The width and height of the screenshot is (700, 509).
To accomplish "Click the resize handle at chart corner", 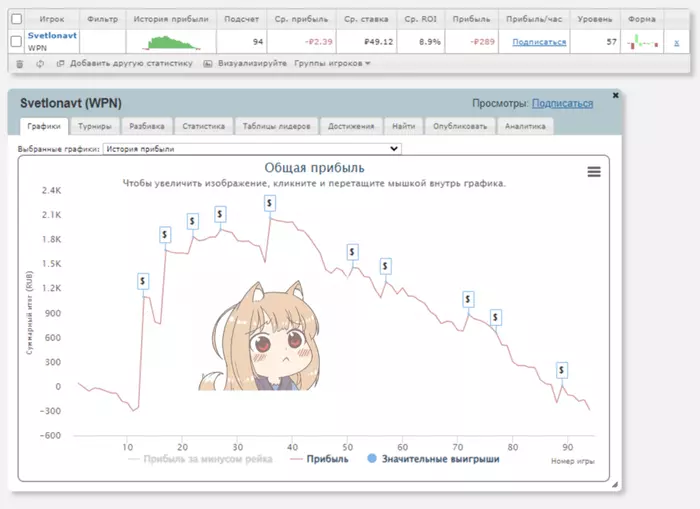I will click(x=615, y=484).
